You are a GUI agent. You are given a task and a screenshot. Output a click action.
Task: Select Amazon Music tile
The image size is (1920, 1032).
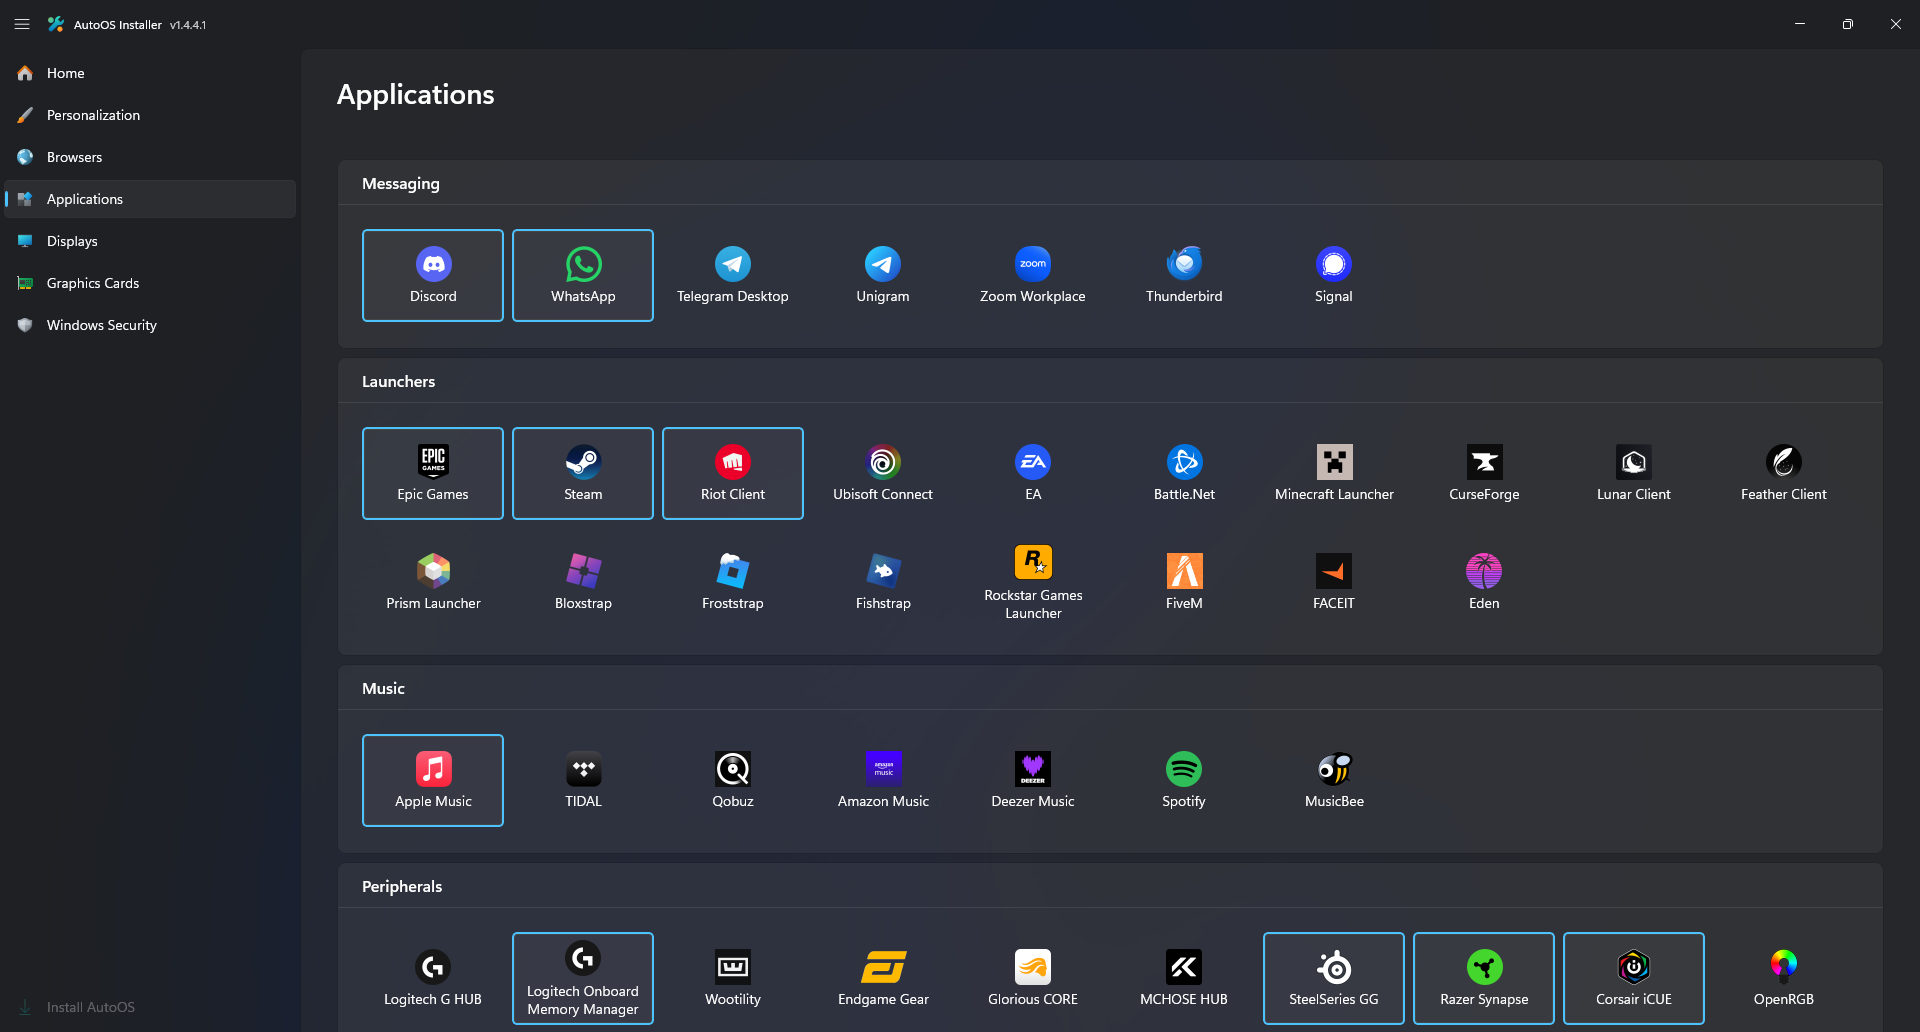pyautogui.click(x=883, y=780)
